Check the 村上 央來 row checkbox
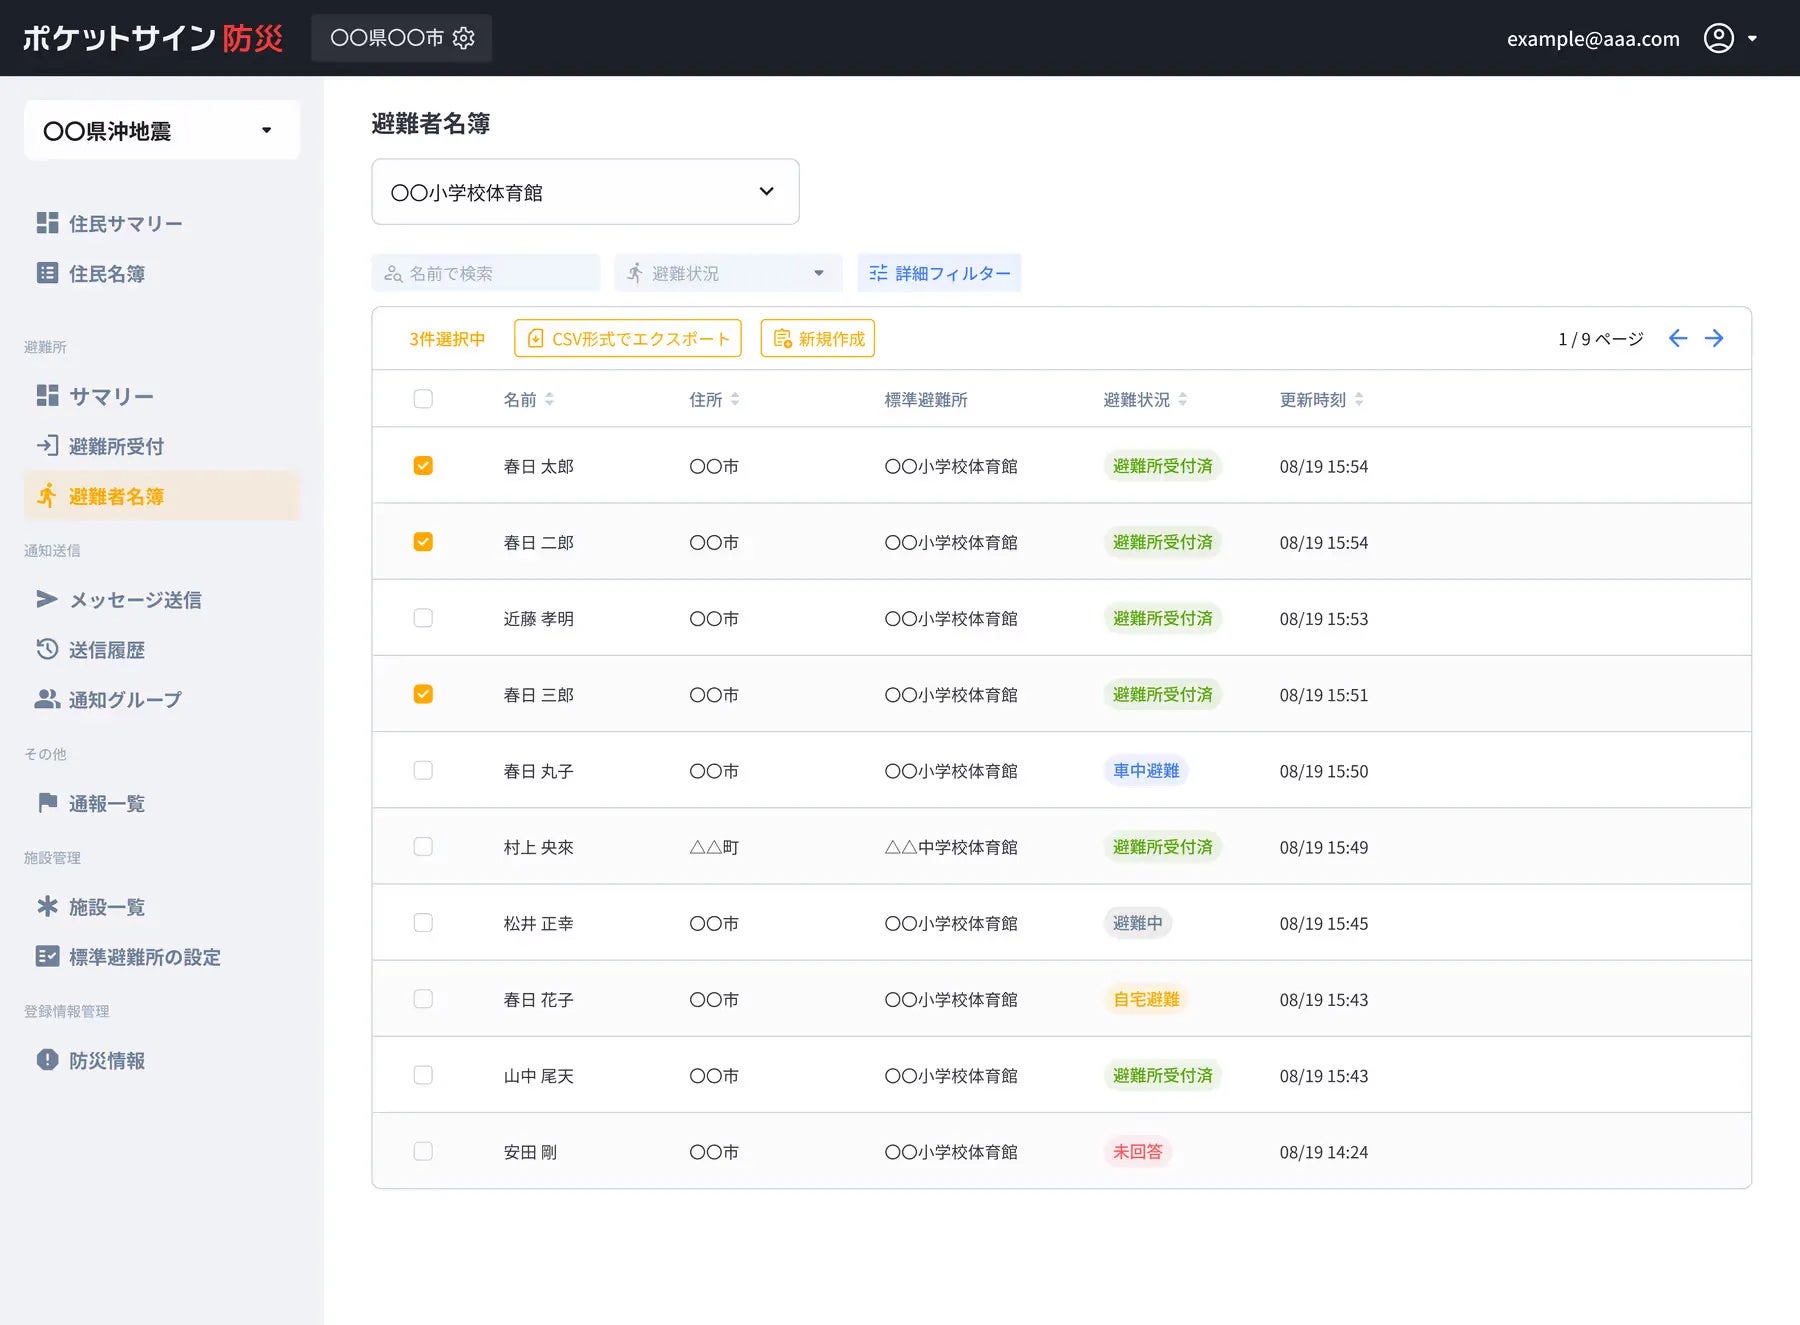The image size is (1800, 1325). click(423, 846)
